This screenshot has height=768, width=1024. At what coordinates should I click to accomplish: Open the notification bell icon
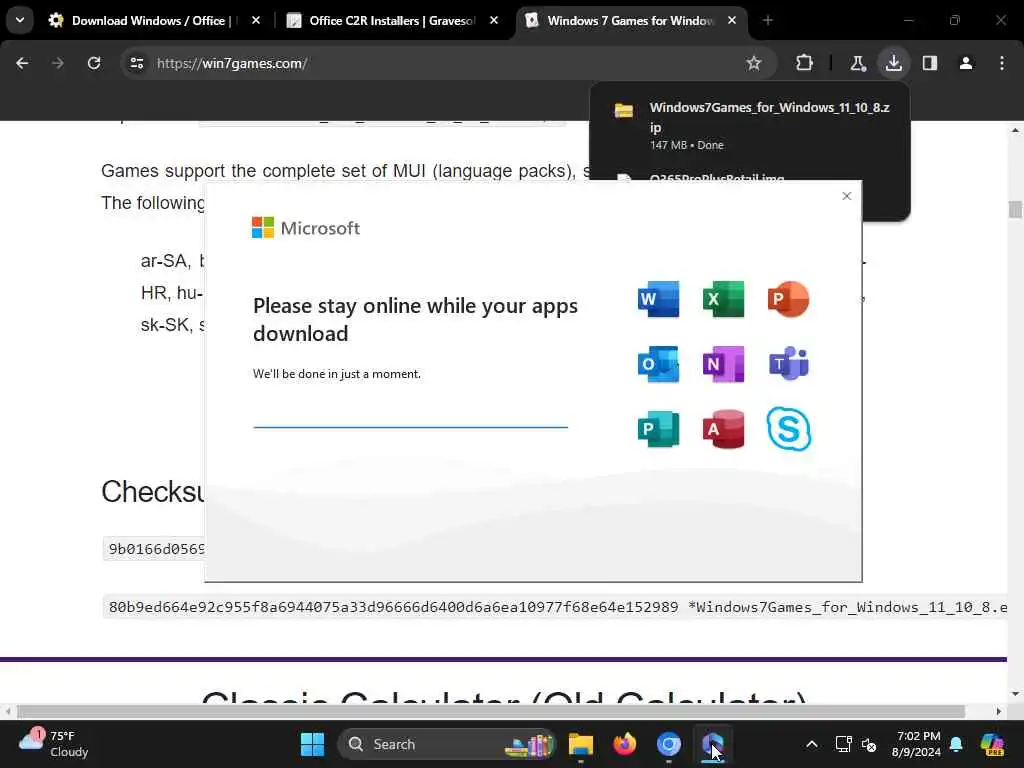click(956, 744)
